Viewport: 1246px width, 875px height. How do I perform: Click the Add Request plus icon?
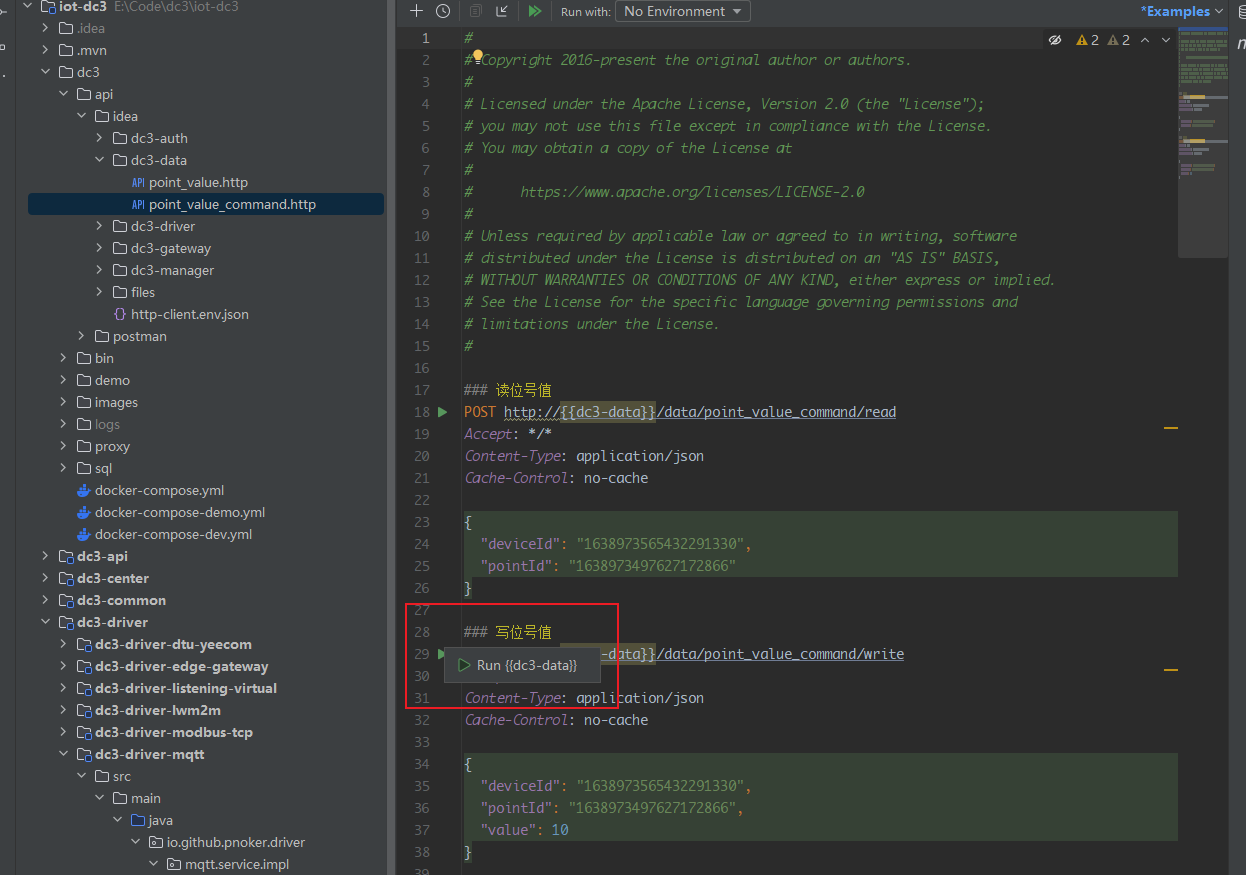(416, 11)
